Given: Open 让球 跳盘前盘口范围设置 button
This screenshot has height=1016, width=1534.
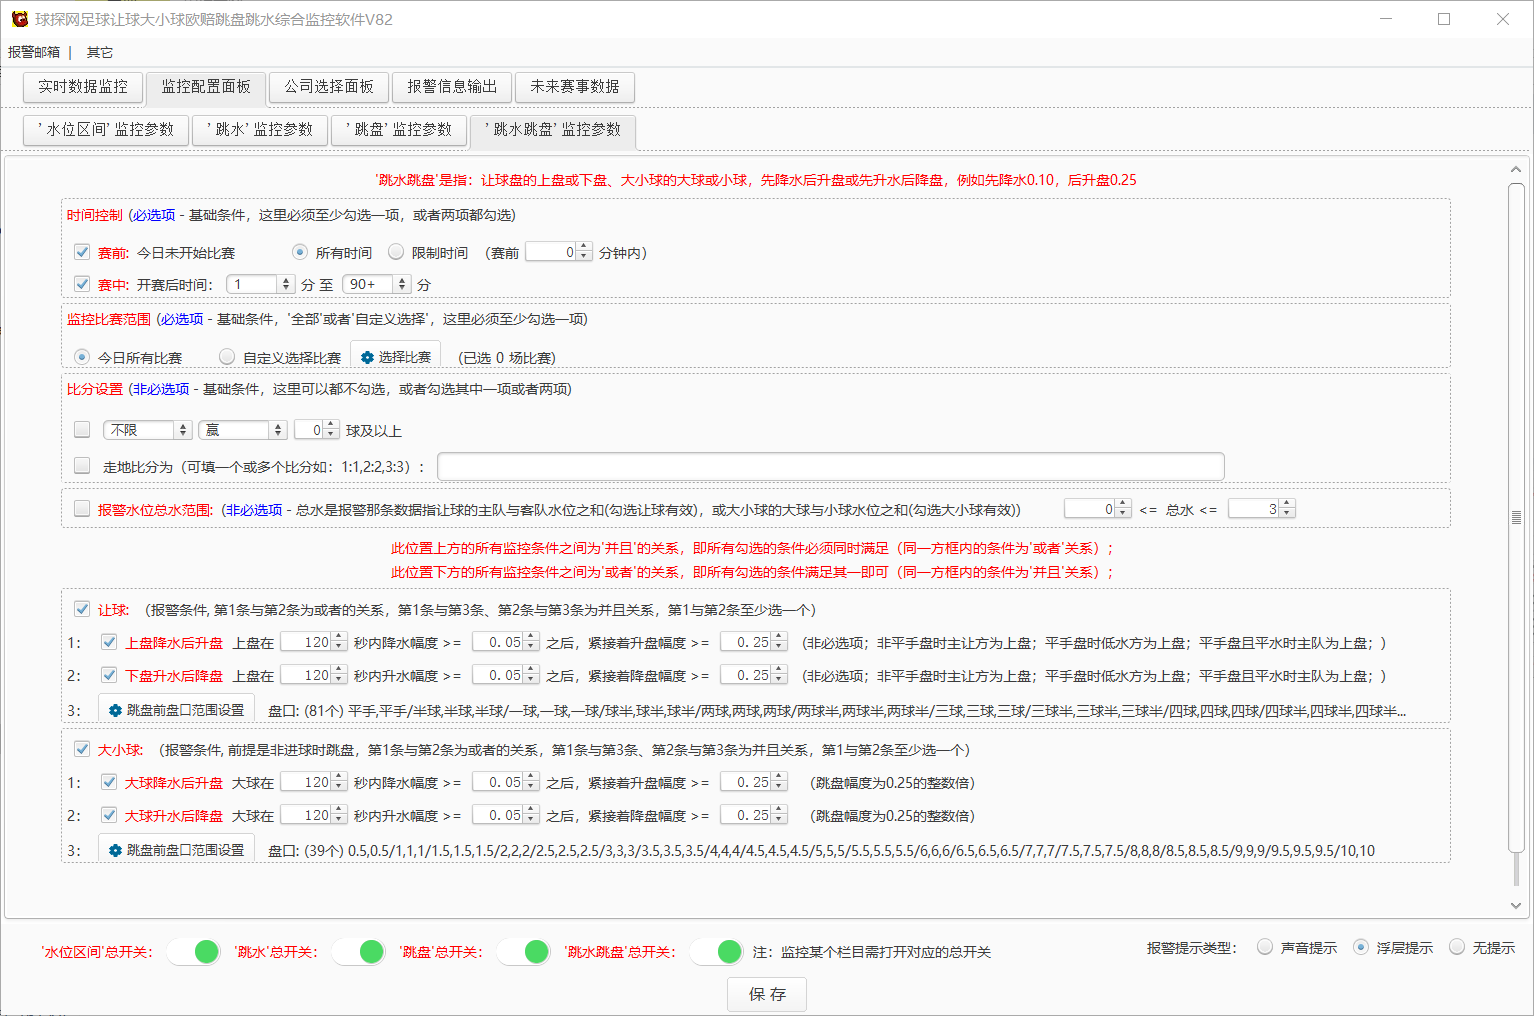Looking at the screenshot, I should (x=176, y=710).
